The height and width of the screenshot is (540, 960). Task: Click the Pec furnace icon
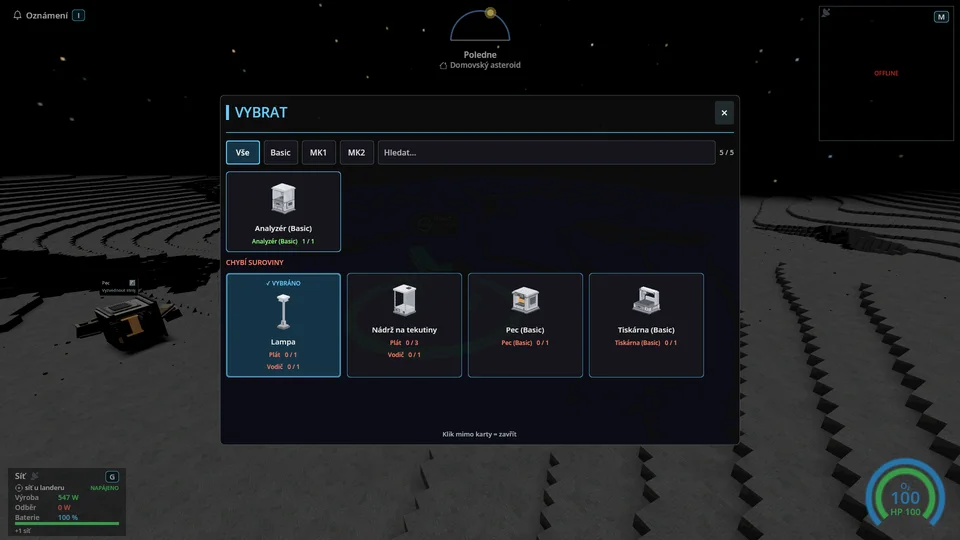[525, 300]
